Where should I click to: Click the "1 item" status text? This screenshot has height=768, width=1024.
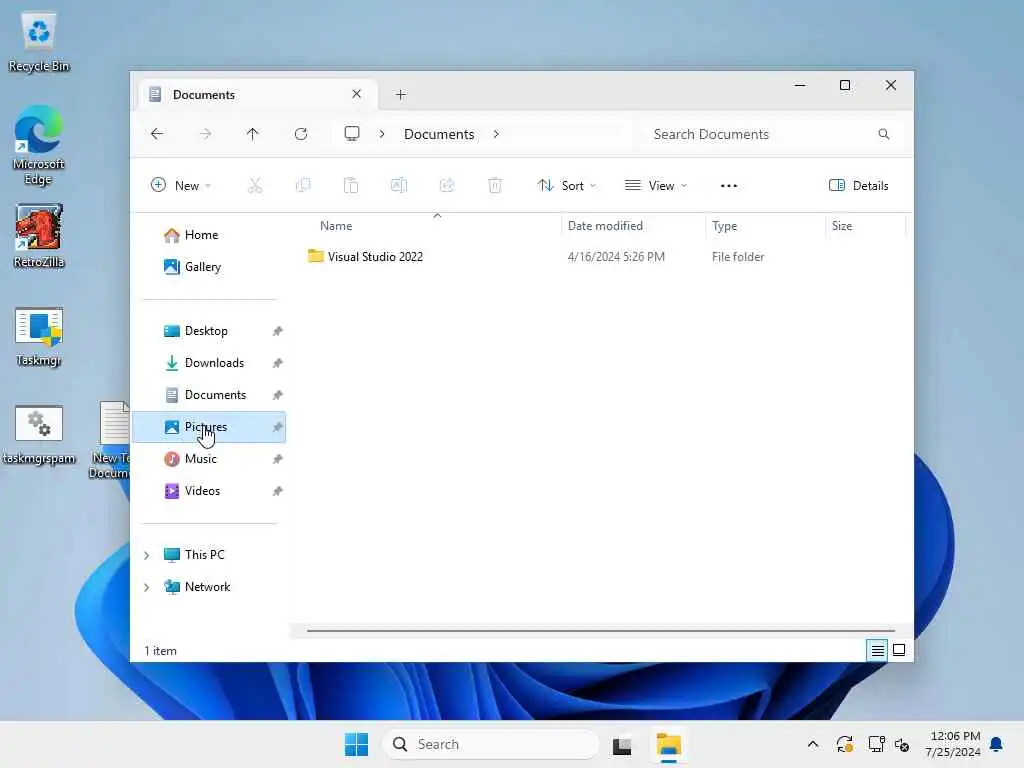[x=160, y=651]
